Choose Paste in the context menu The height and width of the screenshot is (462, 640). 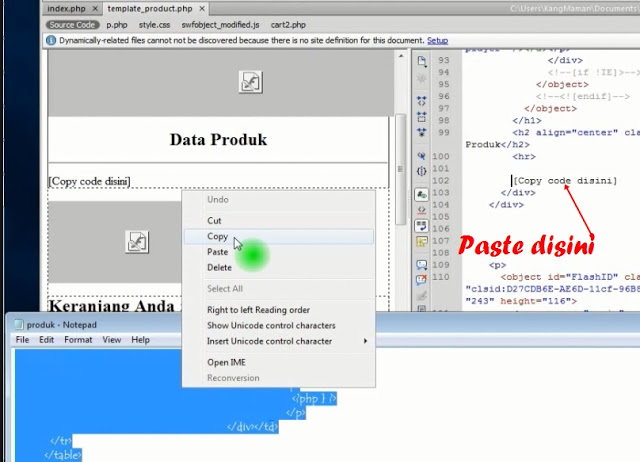pos(279,252)
